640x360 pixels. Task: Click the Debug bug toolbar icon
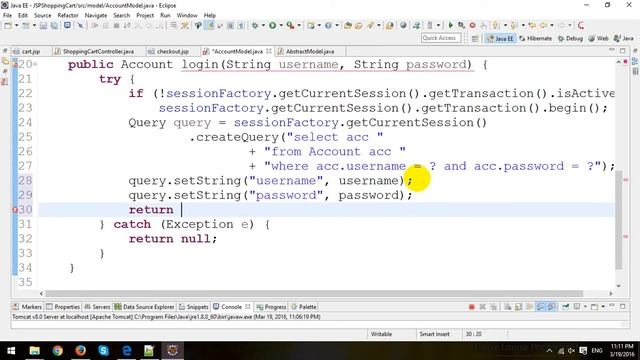pyautogui.click(x=255, y=26)
